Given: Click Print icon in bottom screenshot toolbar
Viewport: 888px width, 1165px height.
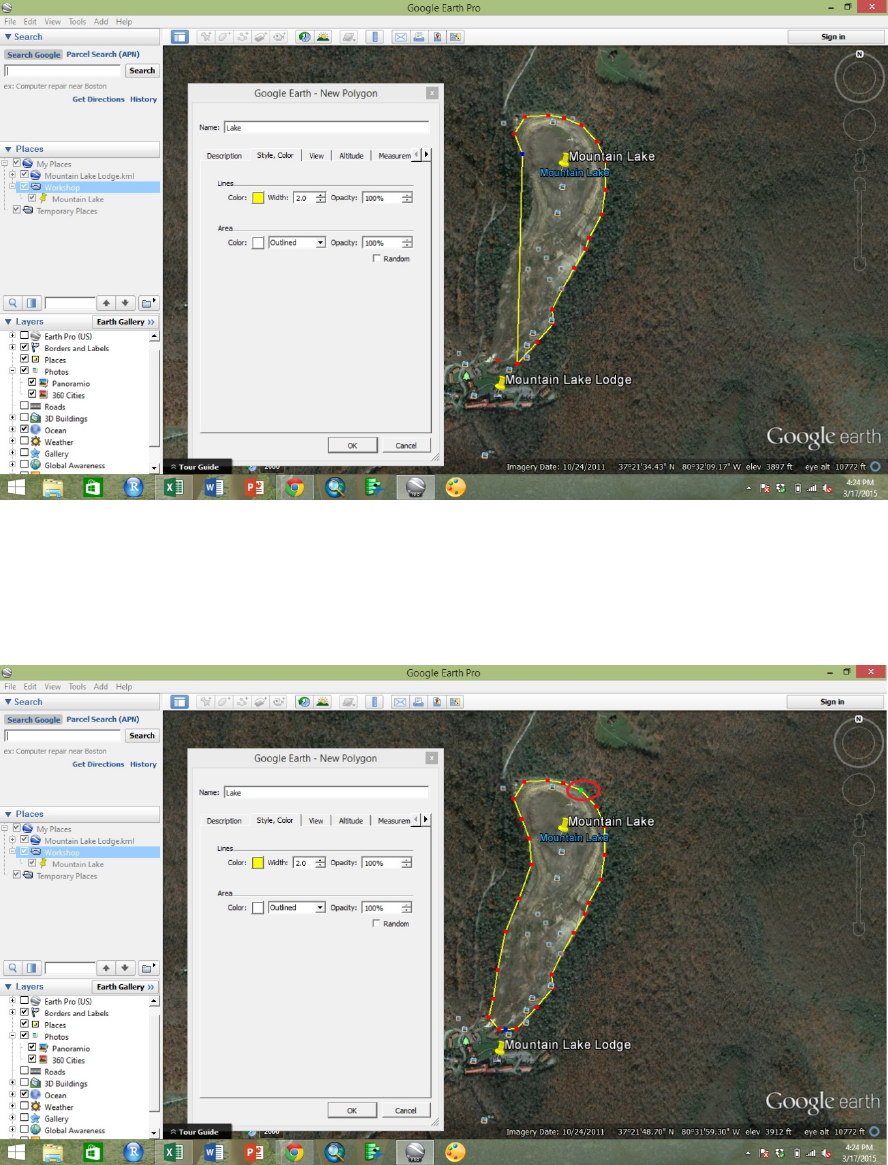Looking at the screenshot, I should click(x=418, y=701).
